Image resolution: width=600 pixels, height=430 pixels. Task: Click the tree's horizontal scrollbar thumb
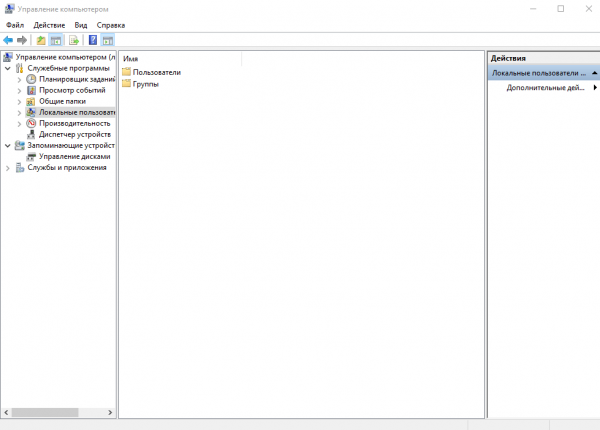(45, 412)
